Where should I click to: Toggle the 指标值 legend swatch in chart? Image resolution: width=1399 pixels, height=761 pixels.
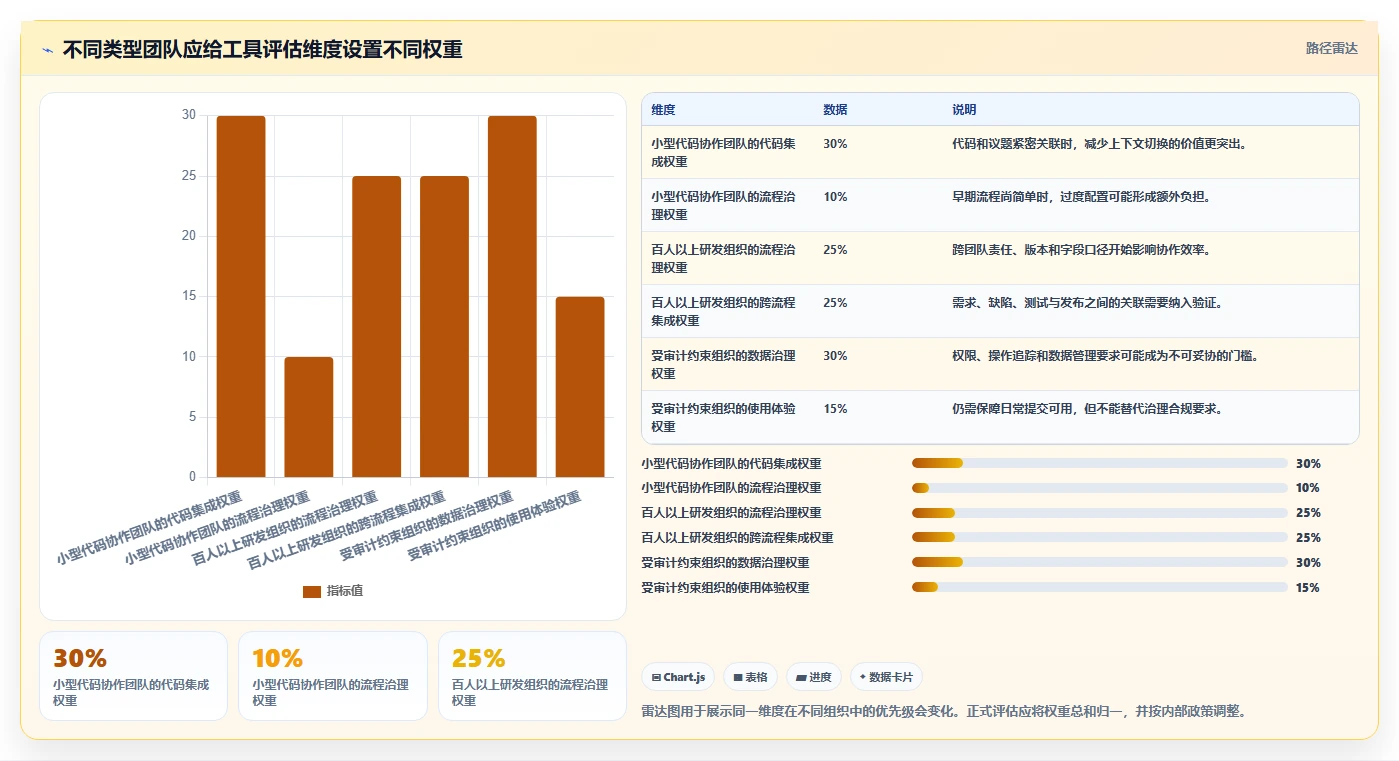[x=312, y=591]
